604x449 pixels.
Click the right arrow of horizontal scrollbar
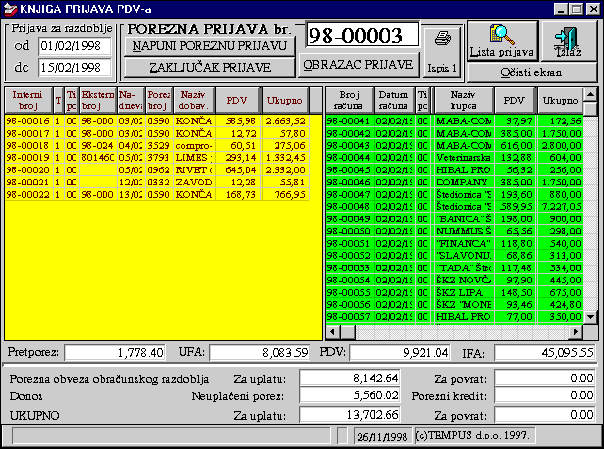pyautogui.click(x=575, y=331)
